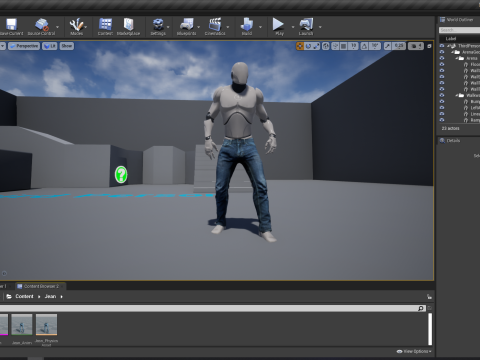
Task: Click the content browser search field
Action: pos(212,308)
